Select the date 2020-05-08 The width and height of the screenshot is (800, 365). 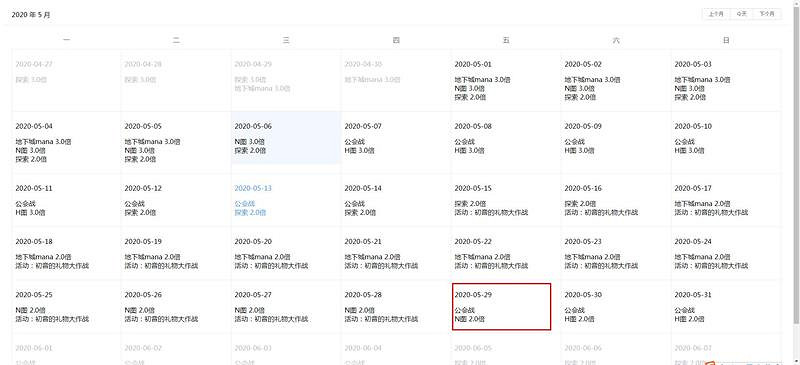coord(473,126)
